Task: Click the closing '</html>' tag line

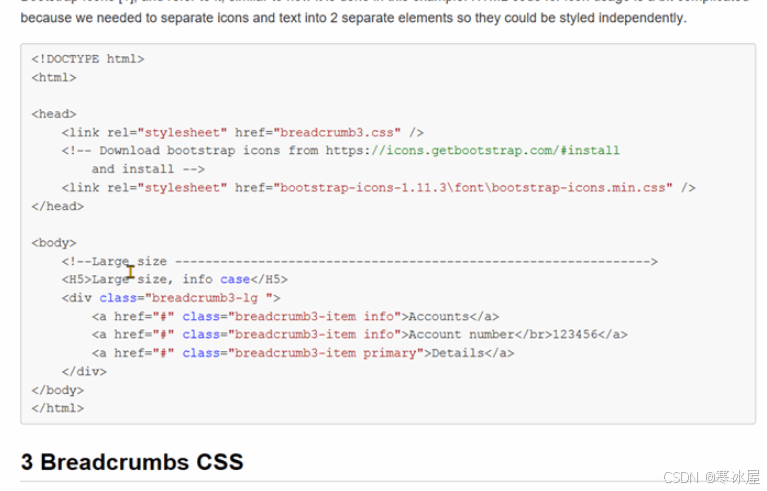Action: click(x=58, y=408)
